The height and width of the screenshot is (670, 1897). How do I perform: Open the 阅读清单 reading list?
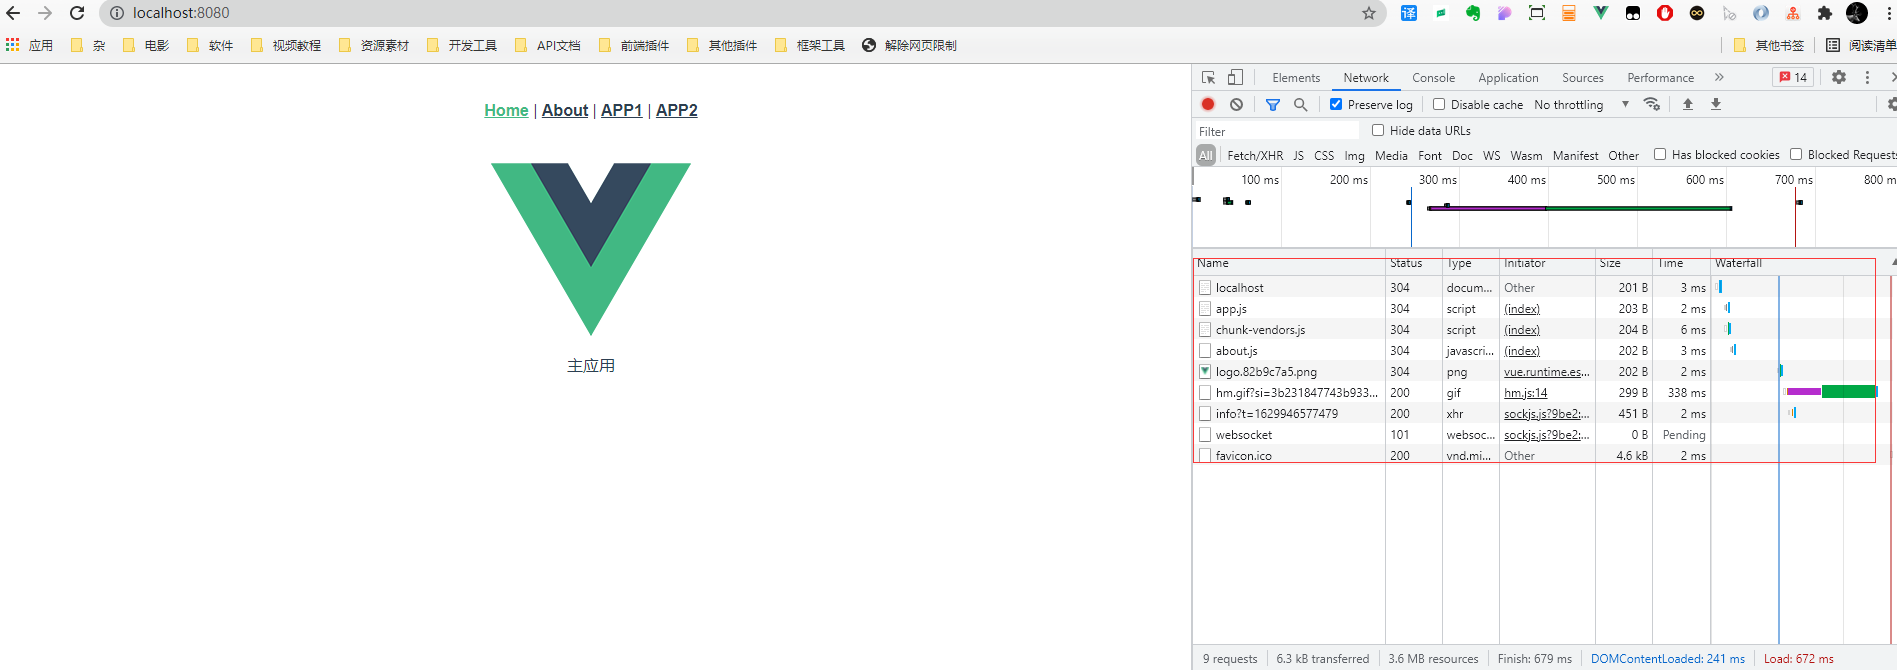coord(1860,45)
